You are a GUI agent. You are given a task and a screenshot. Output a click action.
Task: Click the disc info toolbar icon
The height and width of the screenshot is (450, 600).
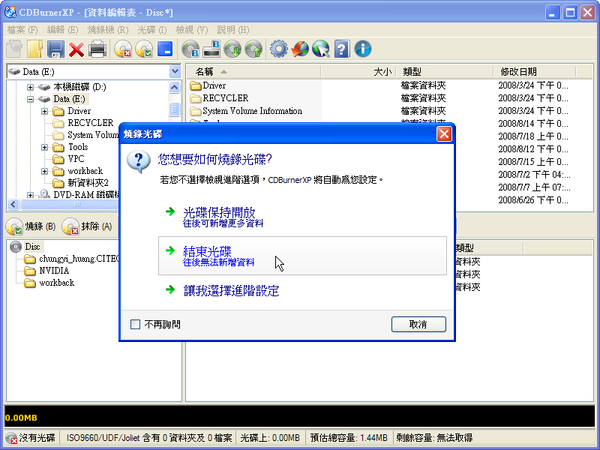[x=191, y=49]
